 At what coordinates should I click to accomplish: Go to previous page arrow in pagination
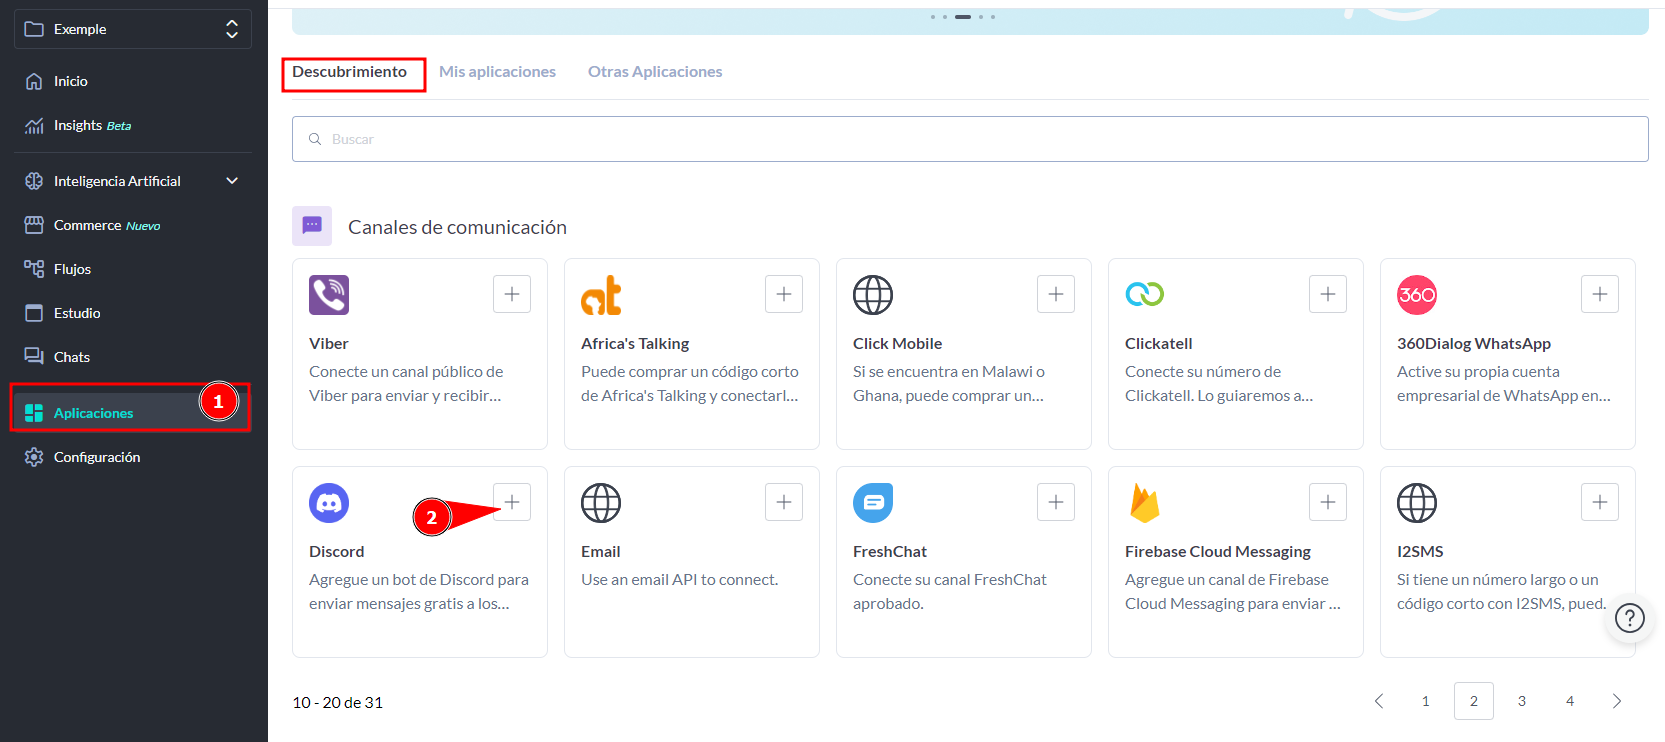(x=1379, y=701)
